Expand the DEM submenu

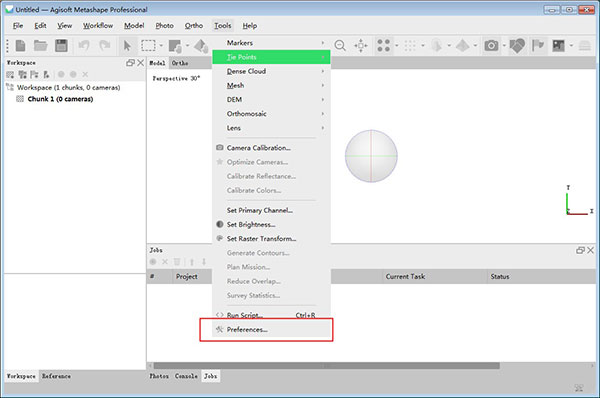(271, 100)
